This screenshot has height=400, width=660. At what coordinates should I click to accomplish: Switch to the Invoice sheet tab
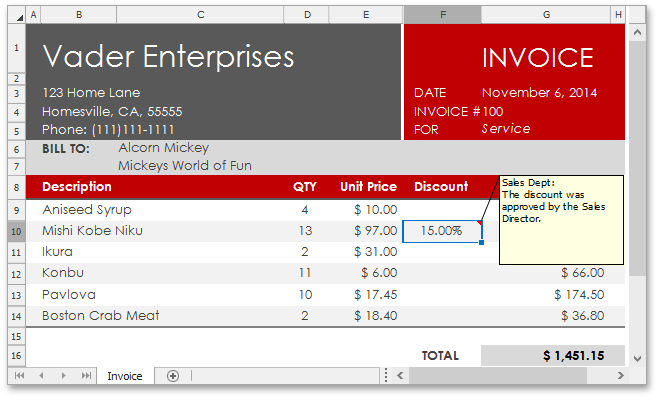tap(125, 376)
